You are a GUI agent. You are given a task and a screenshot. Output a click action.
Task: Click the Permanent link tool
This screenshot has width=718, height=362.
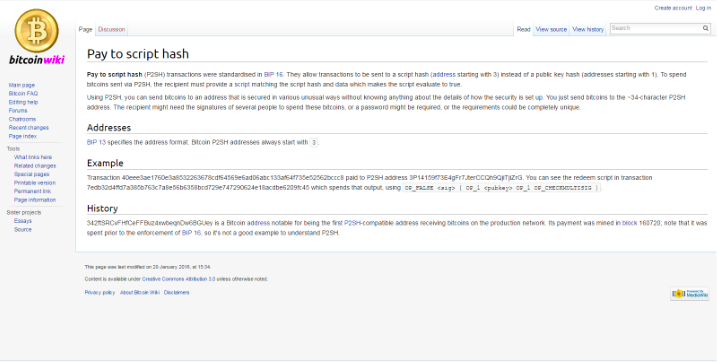[33, 191]
